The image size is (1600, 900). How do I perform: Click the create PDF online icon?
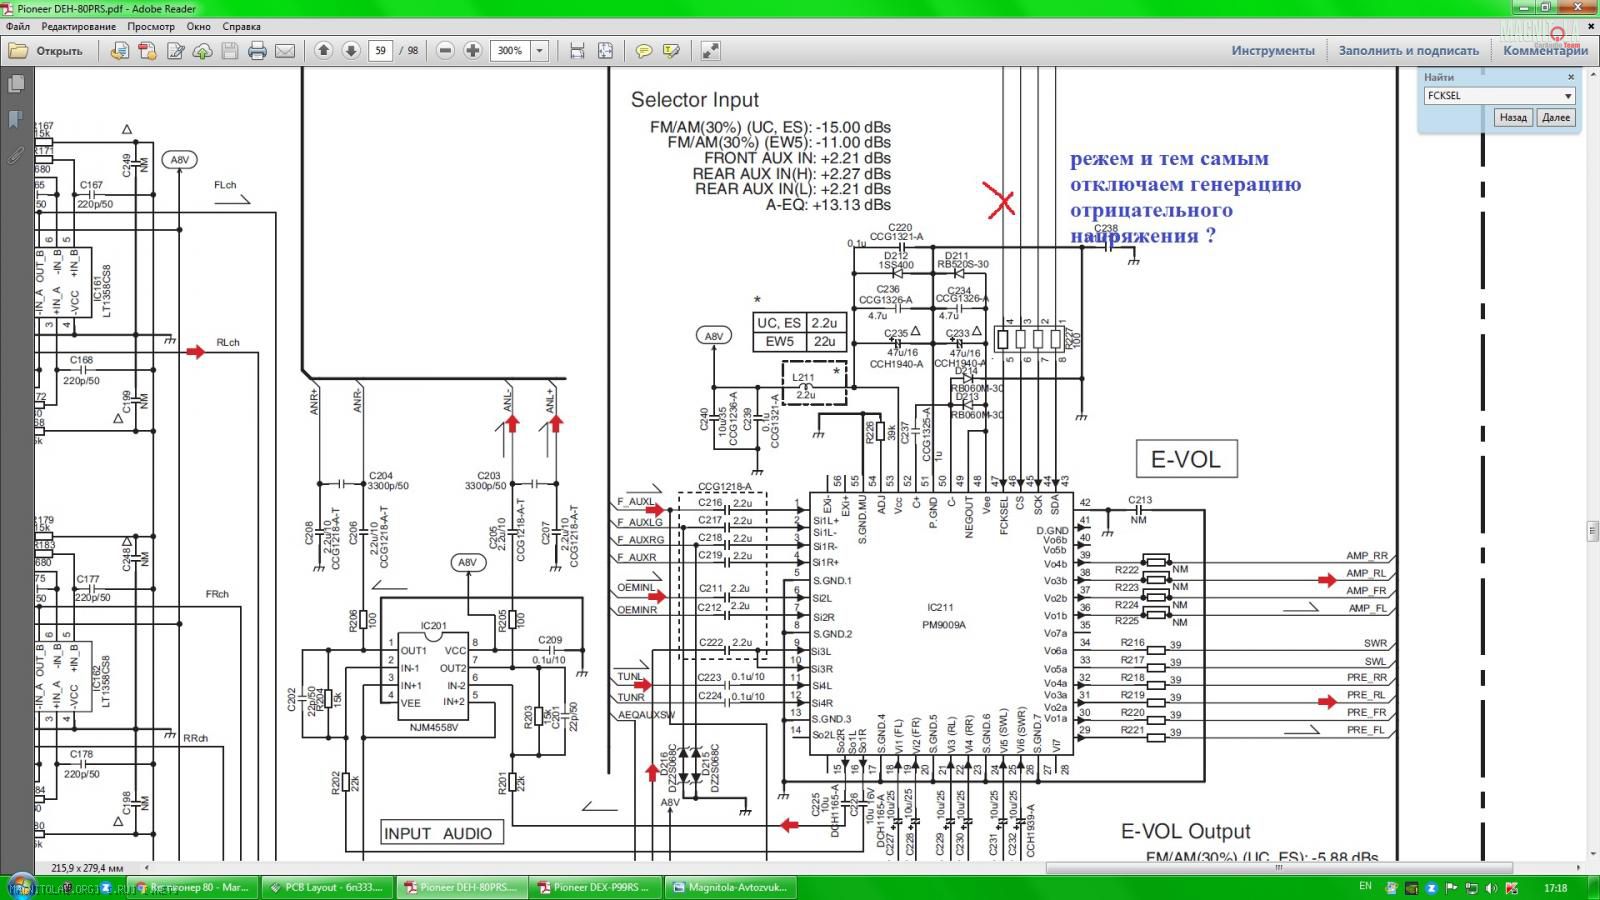[147, 51]
